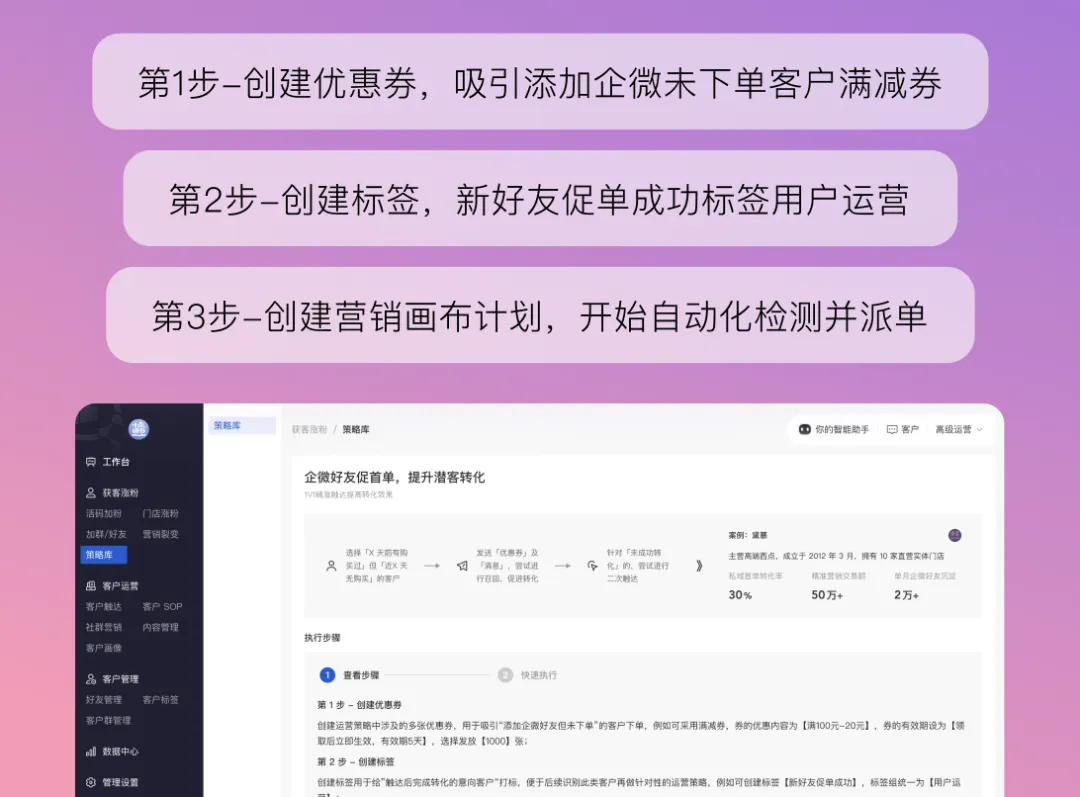The width and height of the screenshot is (1080, 797).
Task: Open 活码加粉 in the sidebar
Action: click(x=103, y=514)
